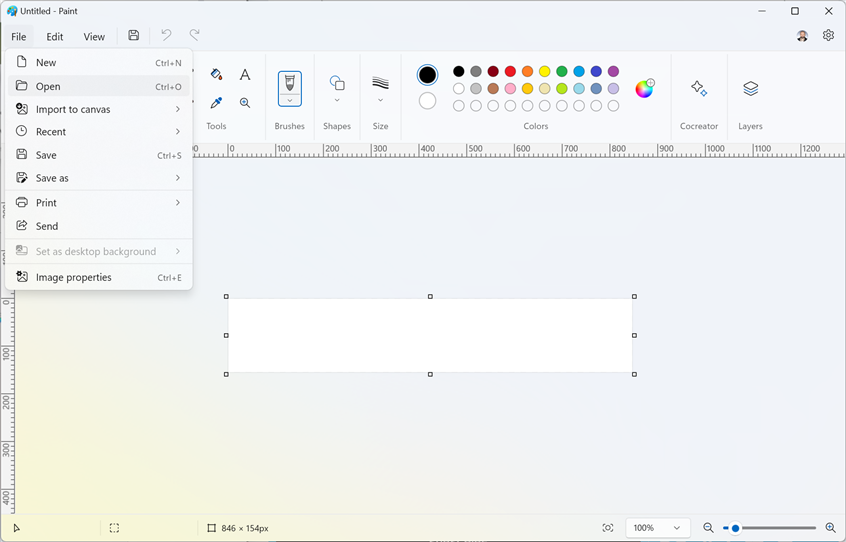The image size is (846, 542).
Task: Pick the red color swatch
Action: click(510, 72)
